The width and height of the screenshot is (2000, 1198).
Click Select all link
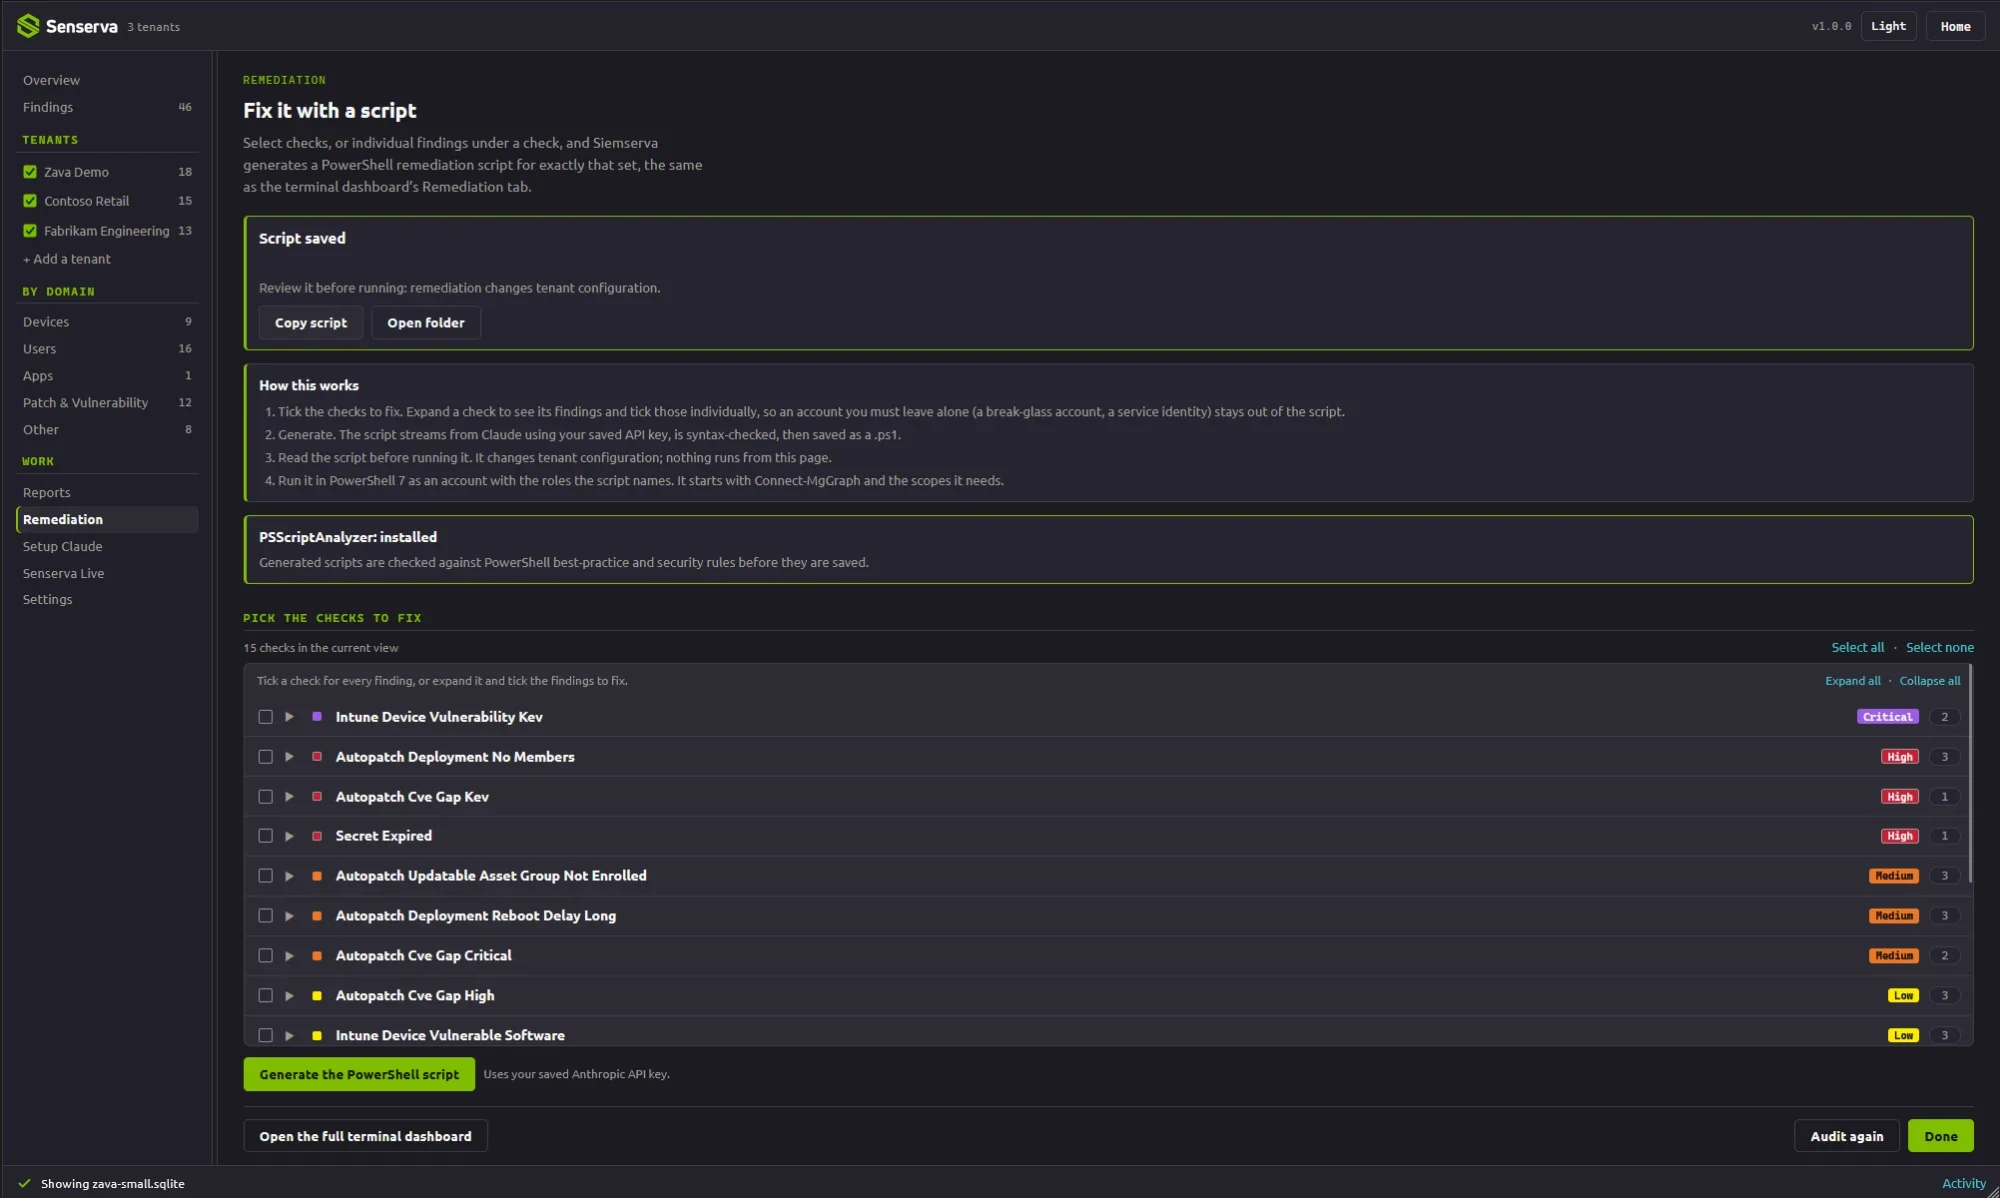click(1857, 648)
